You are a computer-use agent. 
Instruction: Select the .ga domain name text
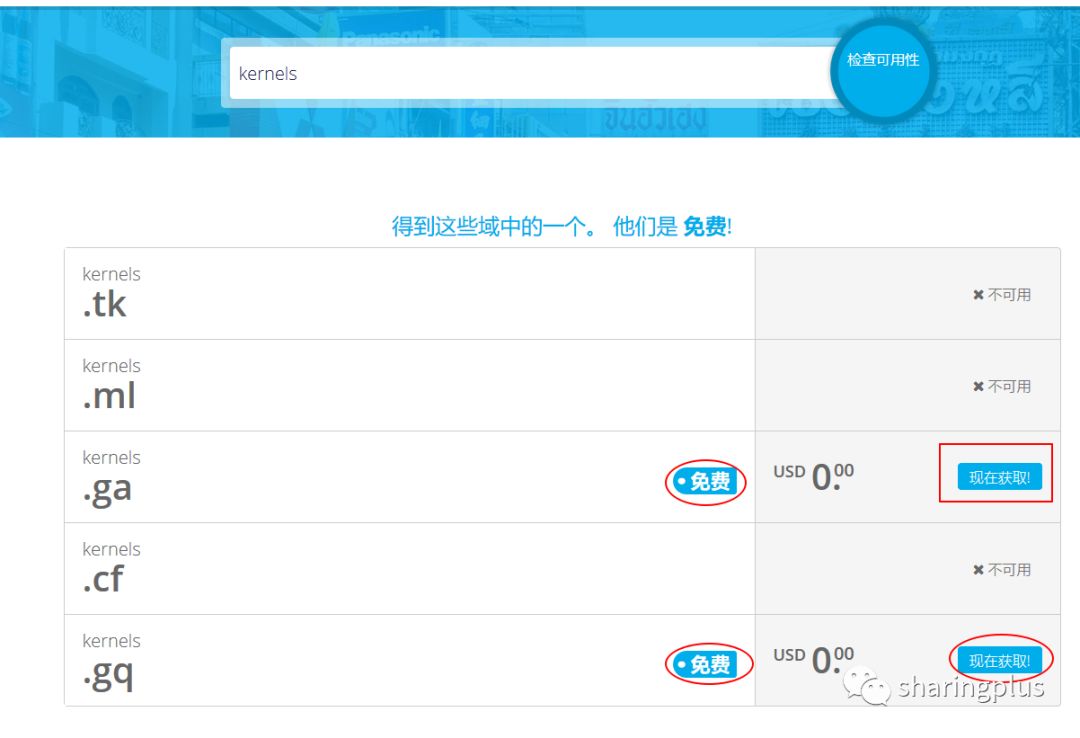[107, 489]
